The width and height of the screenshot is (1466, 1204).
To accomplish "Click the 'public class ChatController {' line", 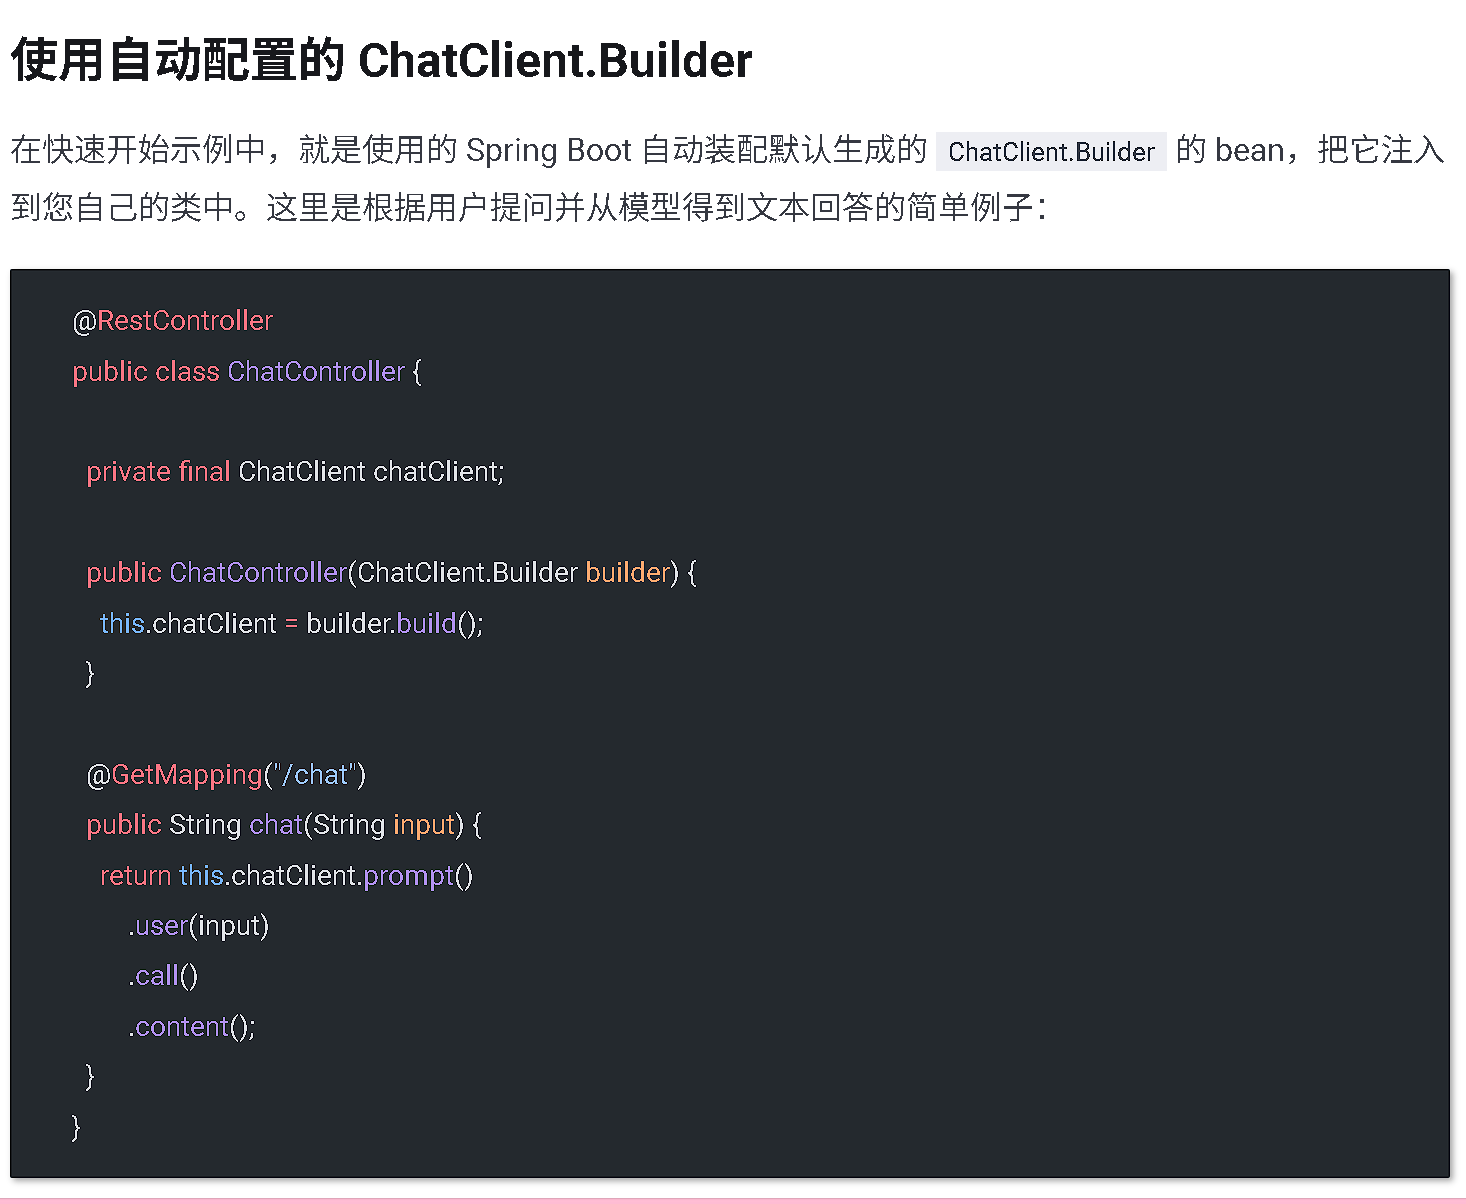I will pos(247,372).
